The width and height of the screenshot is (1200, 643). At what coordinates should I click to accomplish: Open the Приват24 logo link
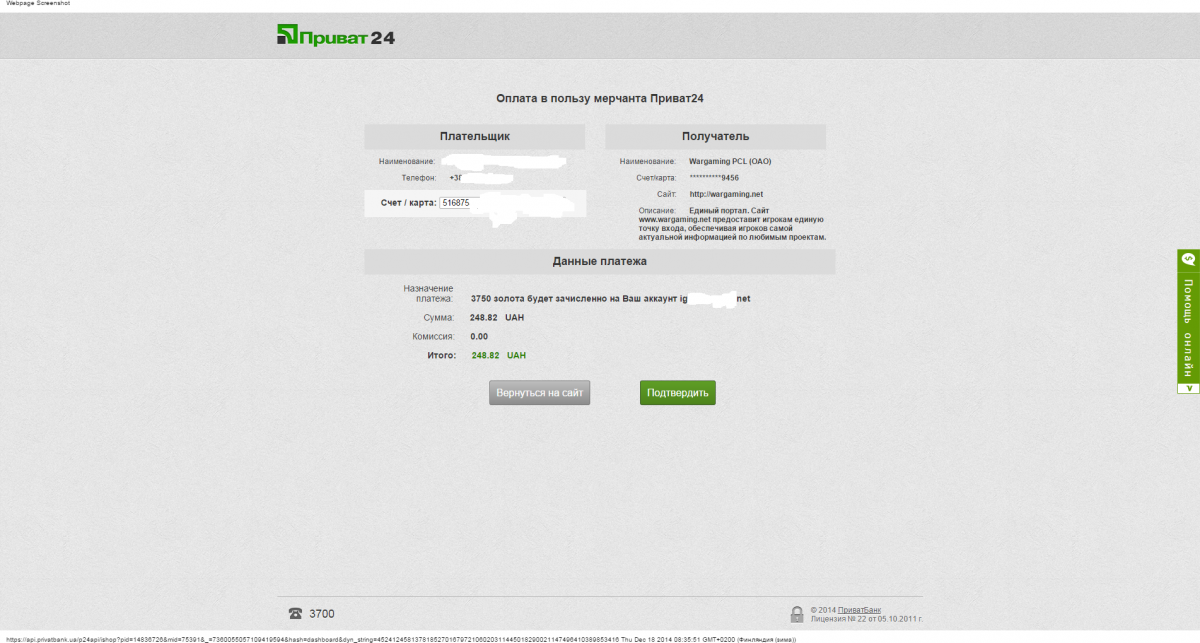336,36
